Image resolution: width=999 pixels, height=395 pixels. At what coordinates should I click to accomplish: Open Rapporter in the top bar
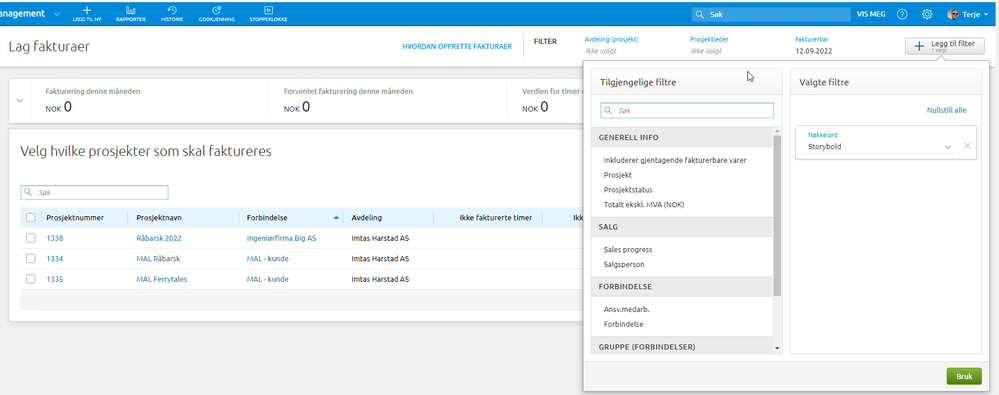point(131,13)
